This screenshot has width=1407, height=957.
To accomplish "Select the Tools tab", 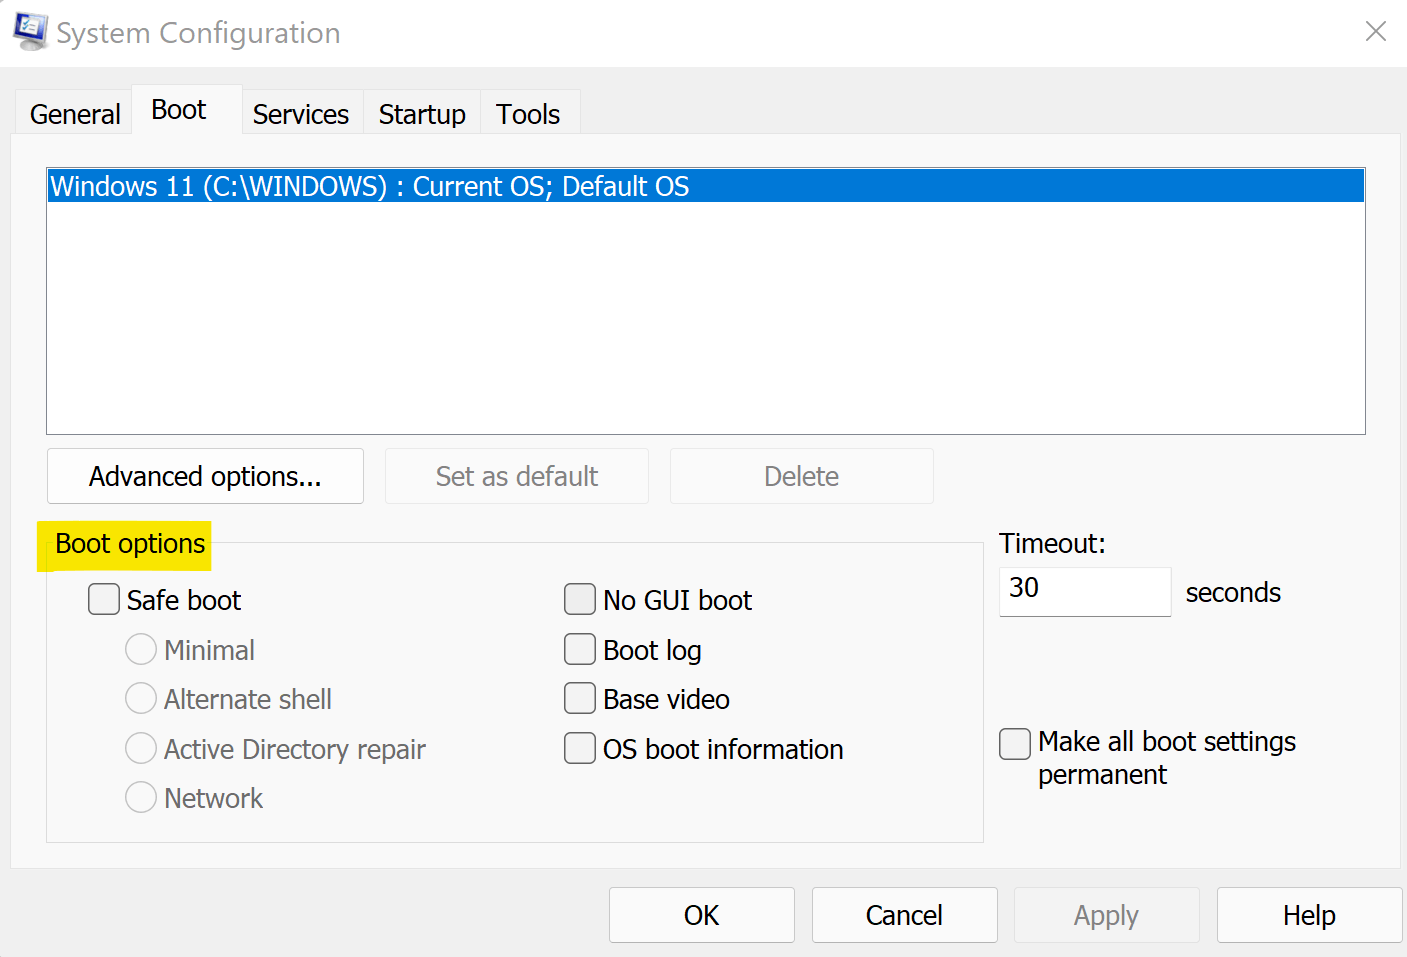I will 528,114.
